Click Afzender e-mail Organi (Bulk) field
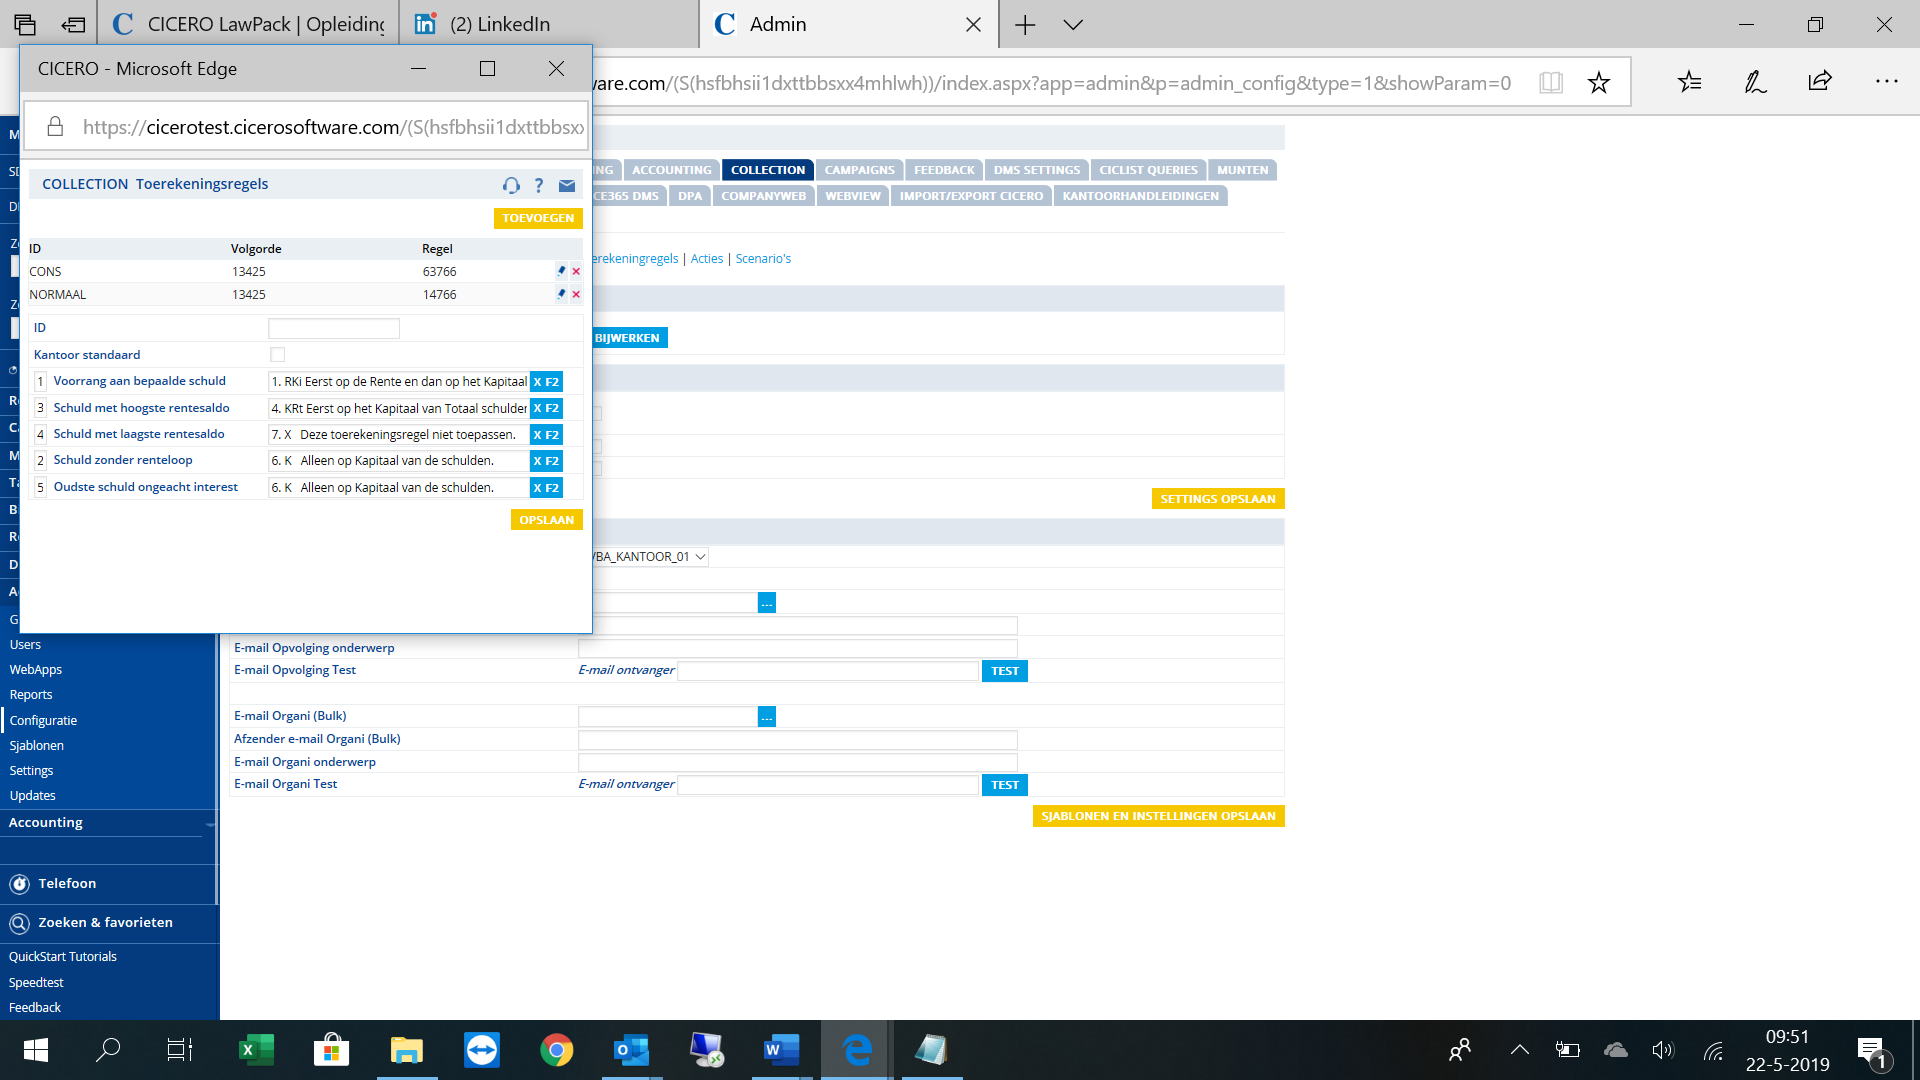Image resolution: width=1920 pixels, height=1080 pixels. (x=797, y=740)
